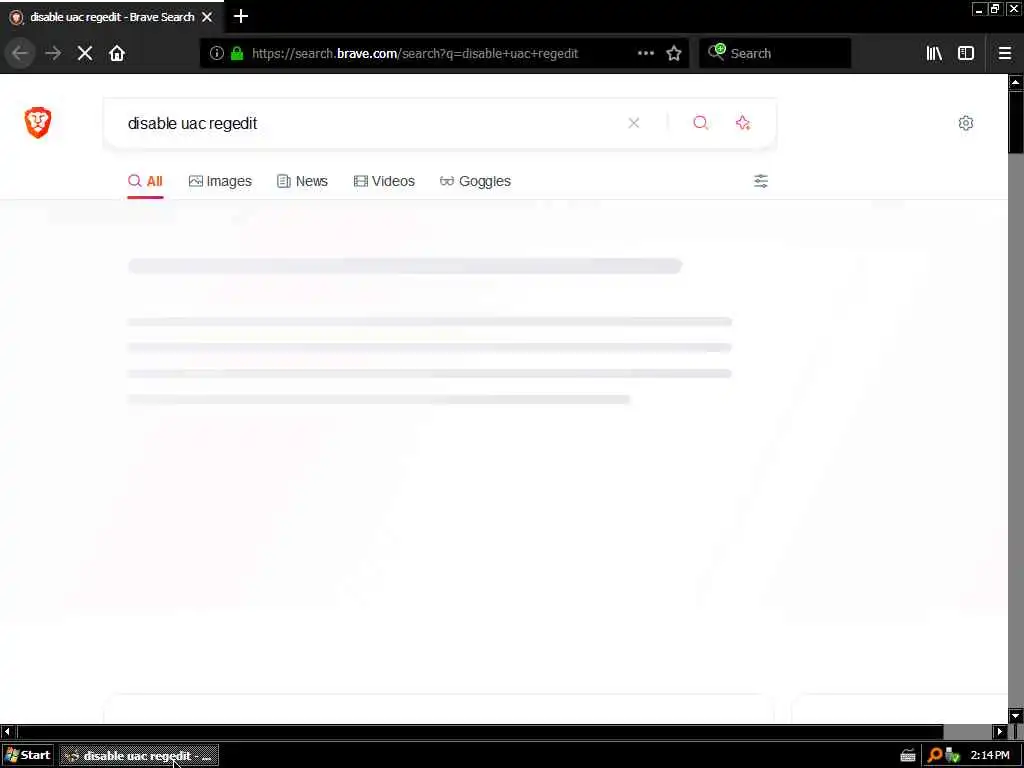
Task: Close the Brave Search tab
Action: point(207,17)
